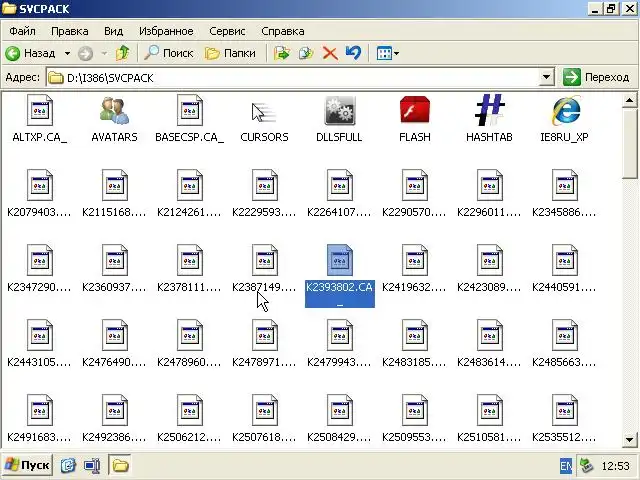Click the Move To folder toolbar icon

pos(282,53)
